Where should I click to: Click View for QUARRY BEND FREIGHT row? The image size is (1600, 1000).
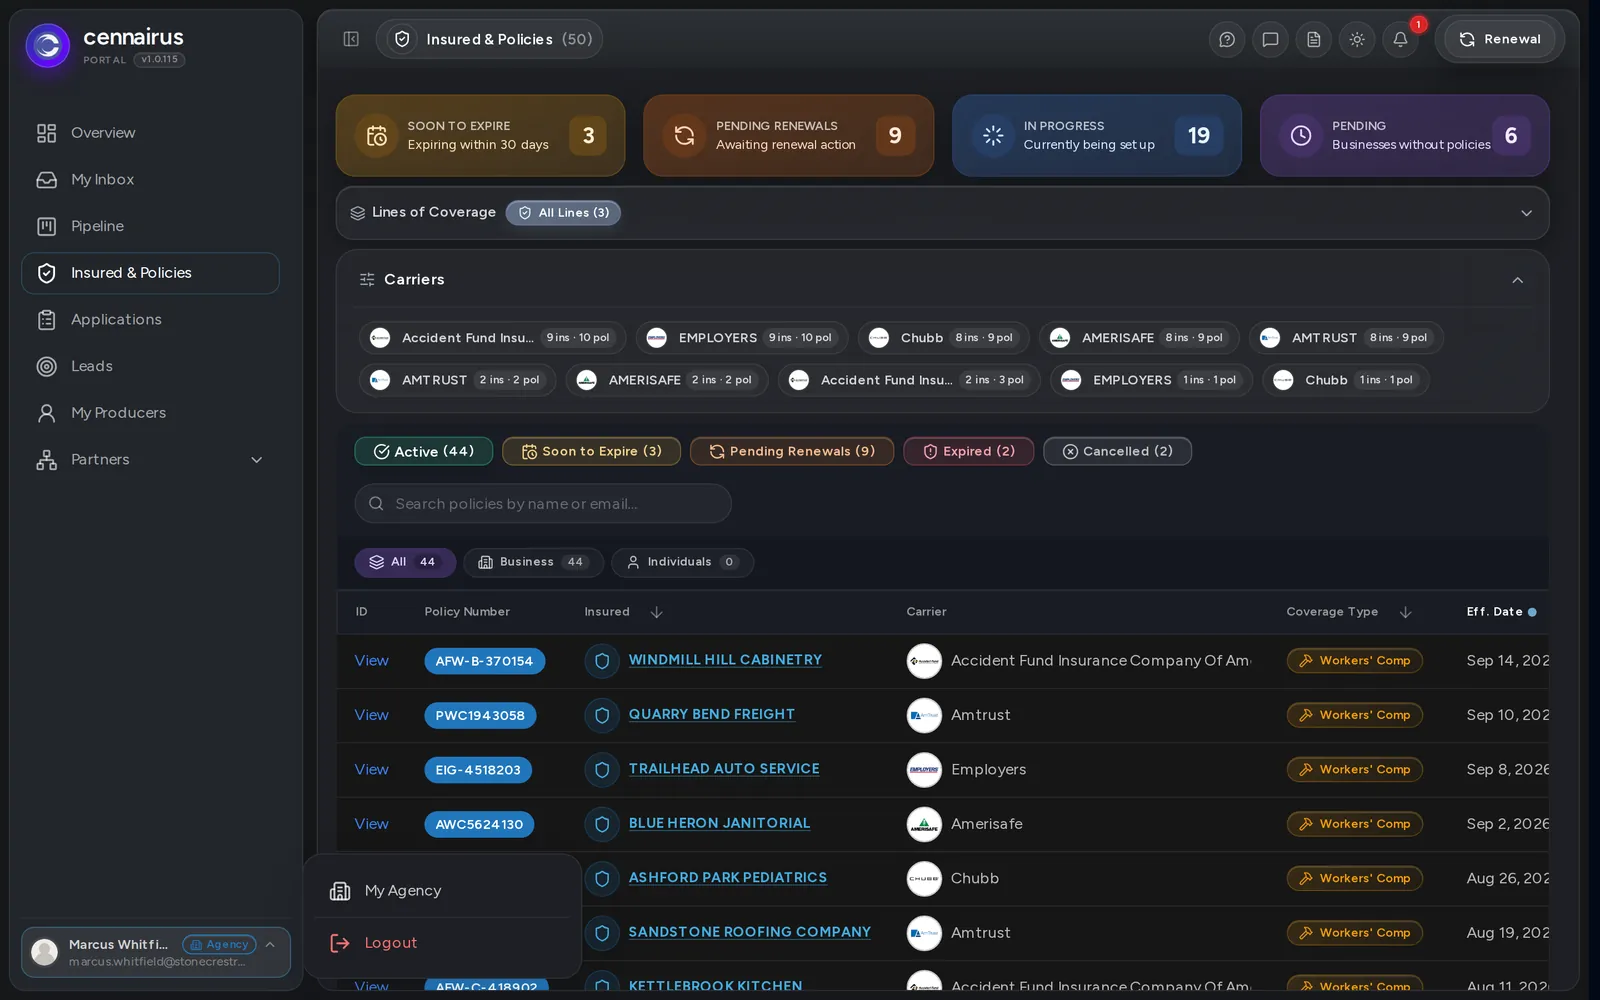click(x=371, y=715)
